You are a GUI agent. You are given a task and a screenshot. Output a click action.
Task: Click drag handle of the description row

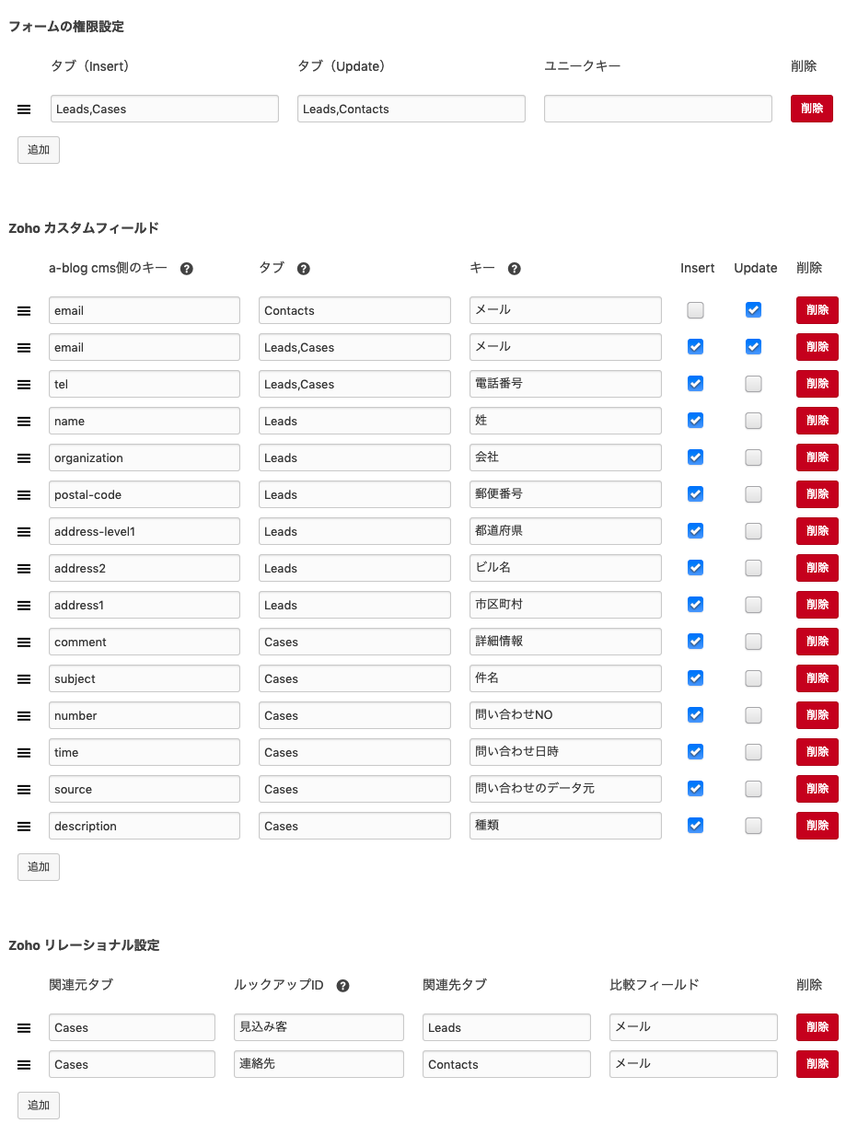pyautogui.click(x=24, y=826)
